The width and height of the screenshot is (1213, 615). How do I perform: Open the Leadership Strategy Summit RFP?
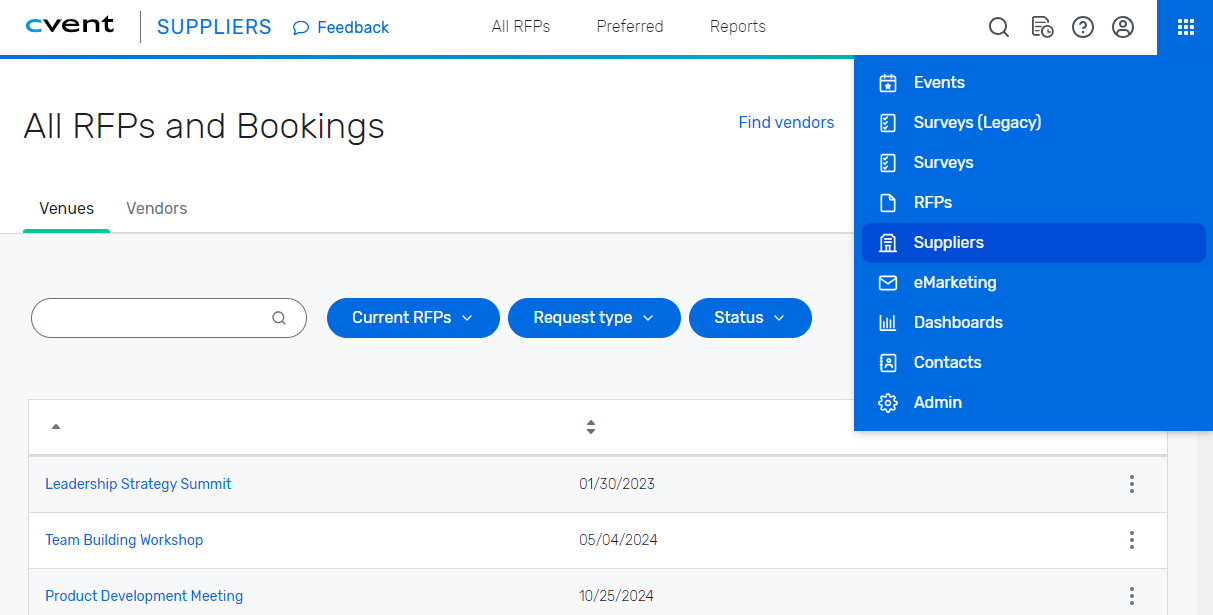tap(138, 484)
